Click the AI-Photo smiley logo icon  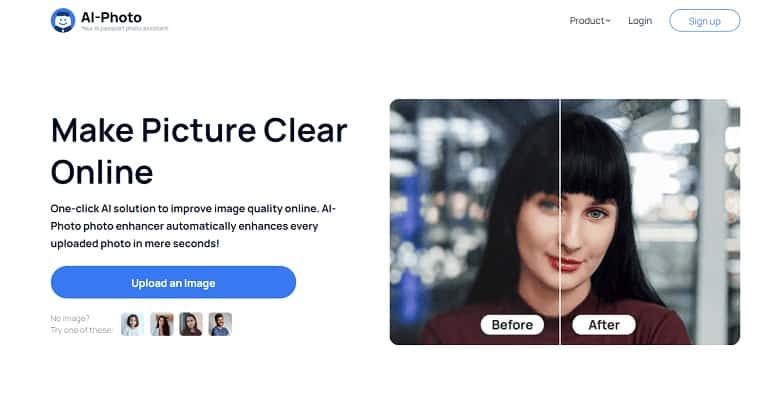pyautogui.click(x=63, y=21)
